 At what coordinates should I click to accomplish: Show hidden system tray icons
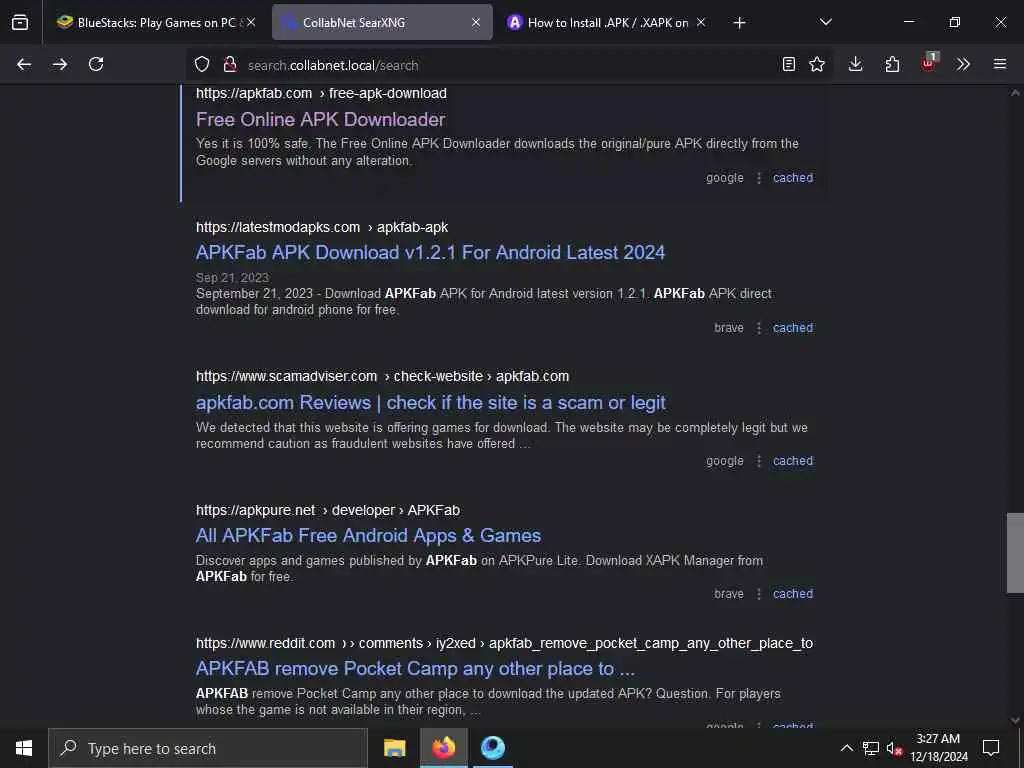point(846,748)
